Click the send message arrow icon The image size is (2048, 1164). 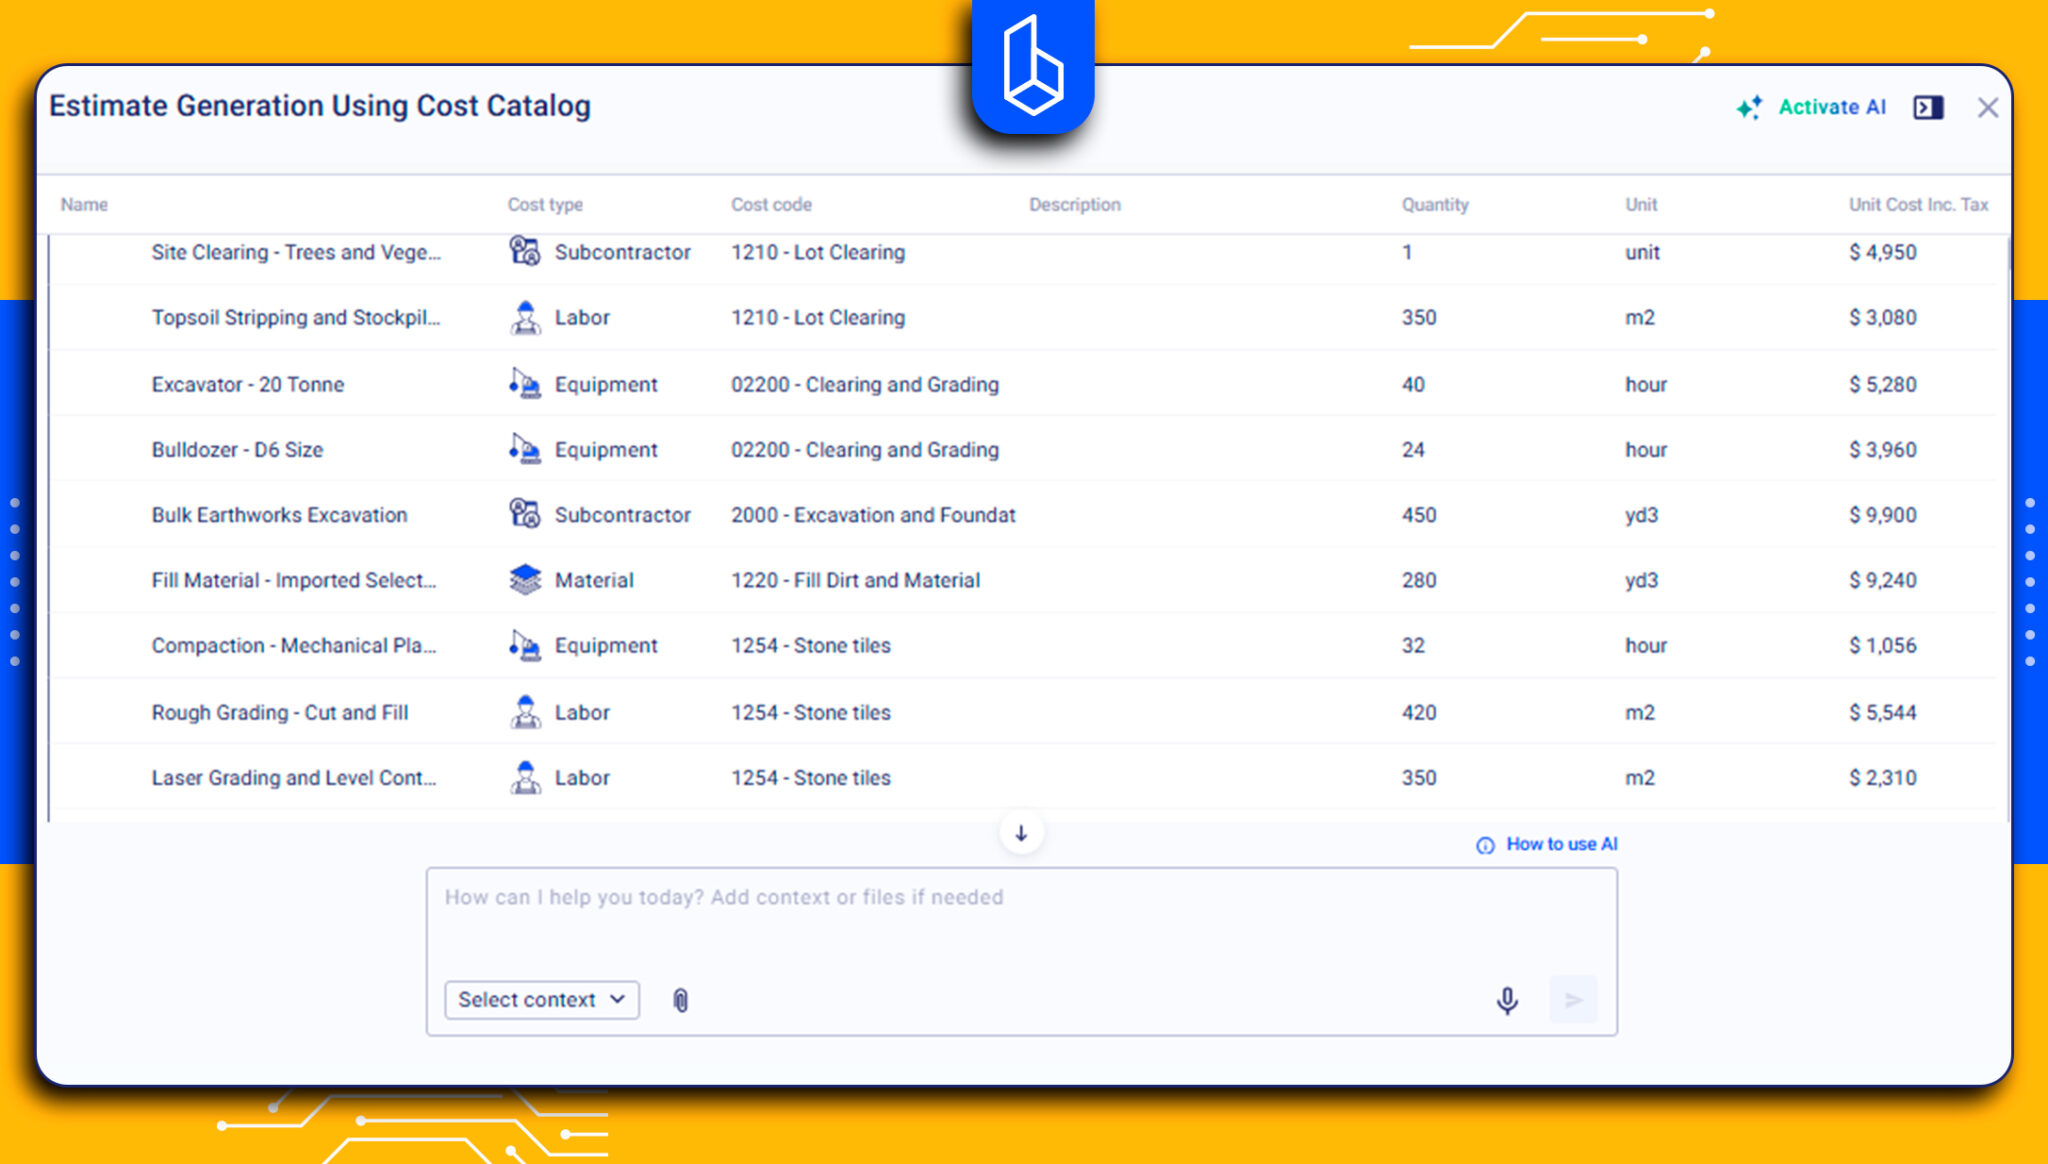click(x=1573, y=999)
